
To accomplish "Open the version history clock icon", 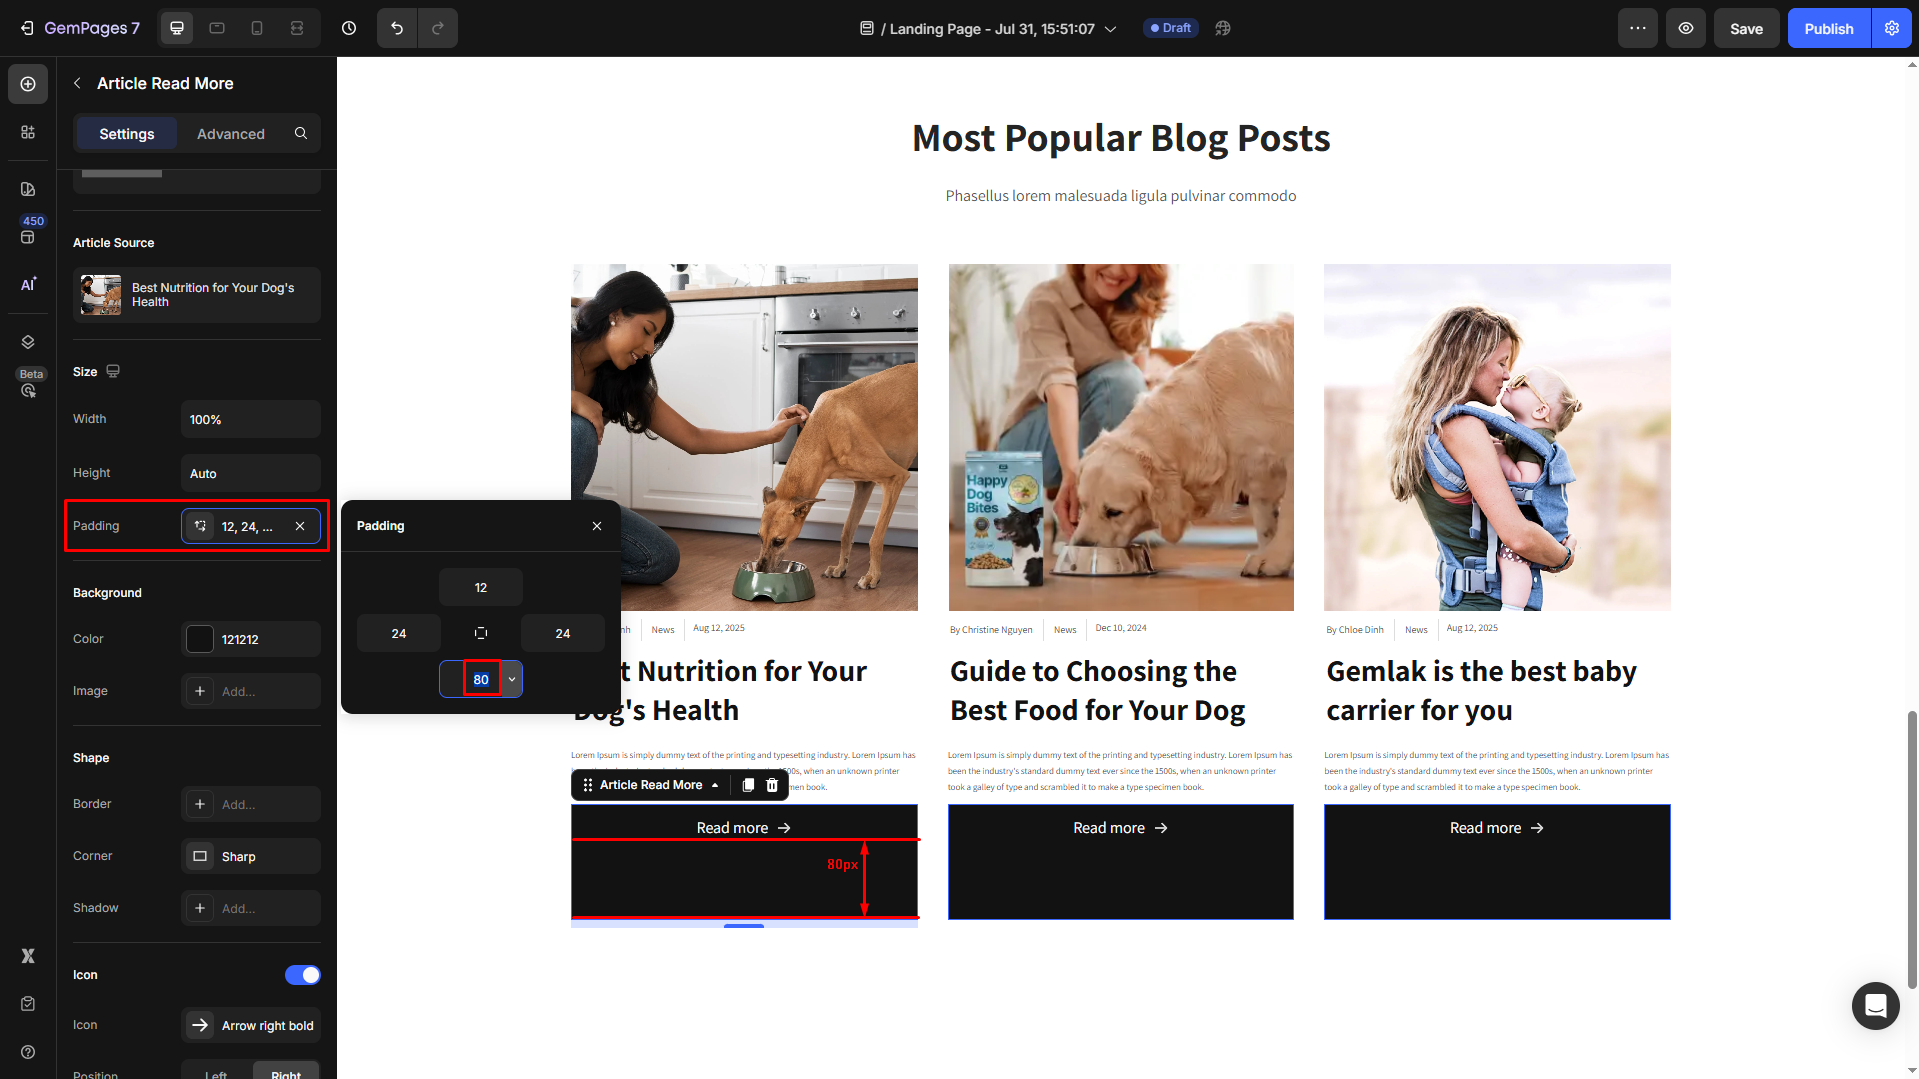I will click(349, 28).
